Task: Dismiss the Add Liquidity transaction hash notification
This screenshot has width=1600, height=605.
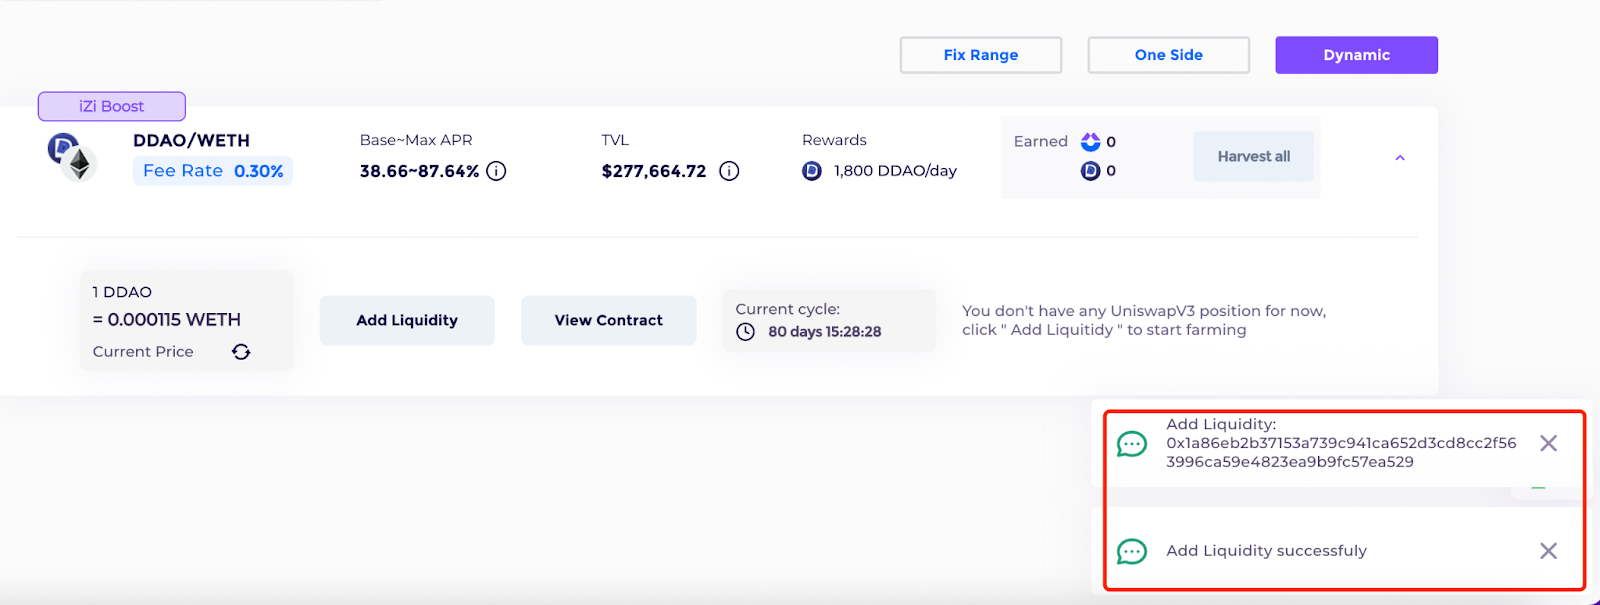Action: [x=1548, y=443]
